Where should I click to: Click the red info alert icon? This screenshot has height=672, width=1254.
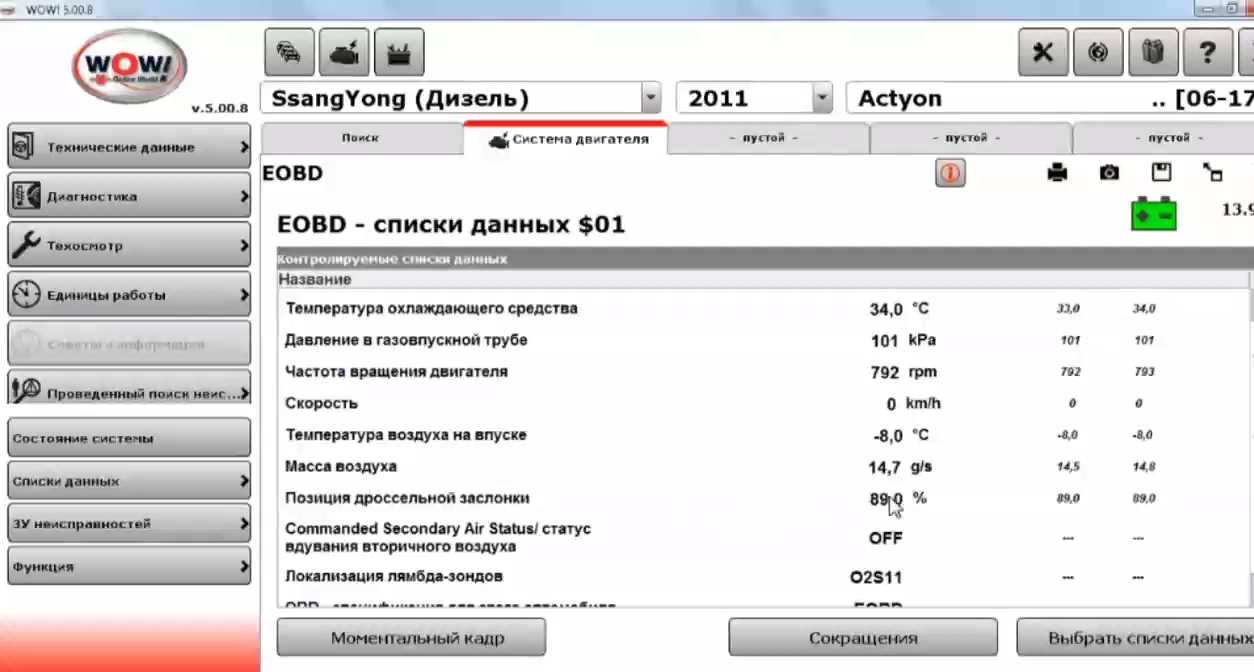tap(950, 173)
